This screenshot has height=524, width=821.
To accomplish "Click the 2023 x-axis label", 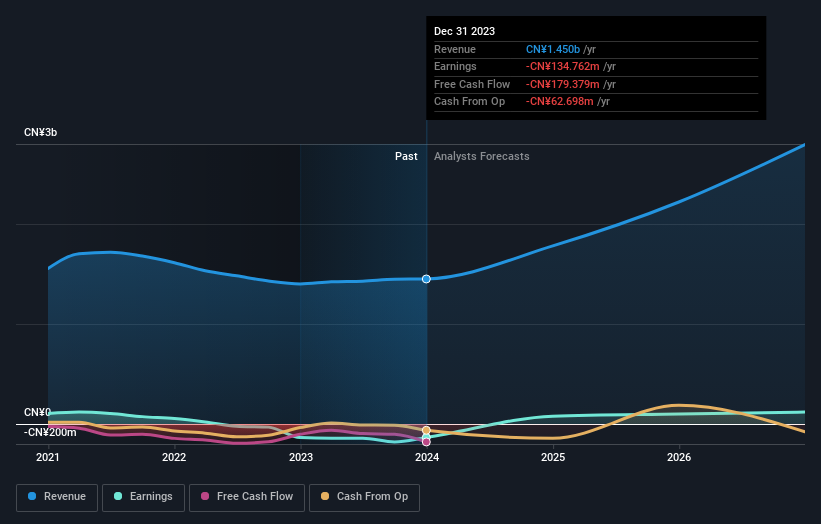I will tap(301, 458).
